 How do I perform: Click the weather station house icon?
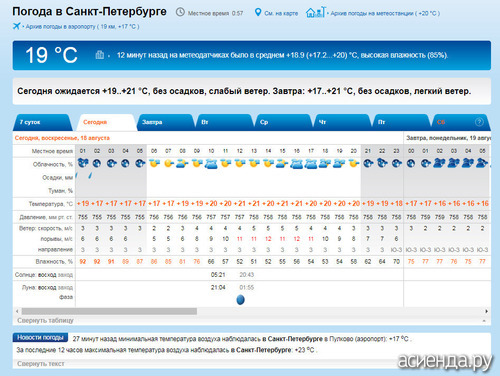(x=315, y=12)
